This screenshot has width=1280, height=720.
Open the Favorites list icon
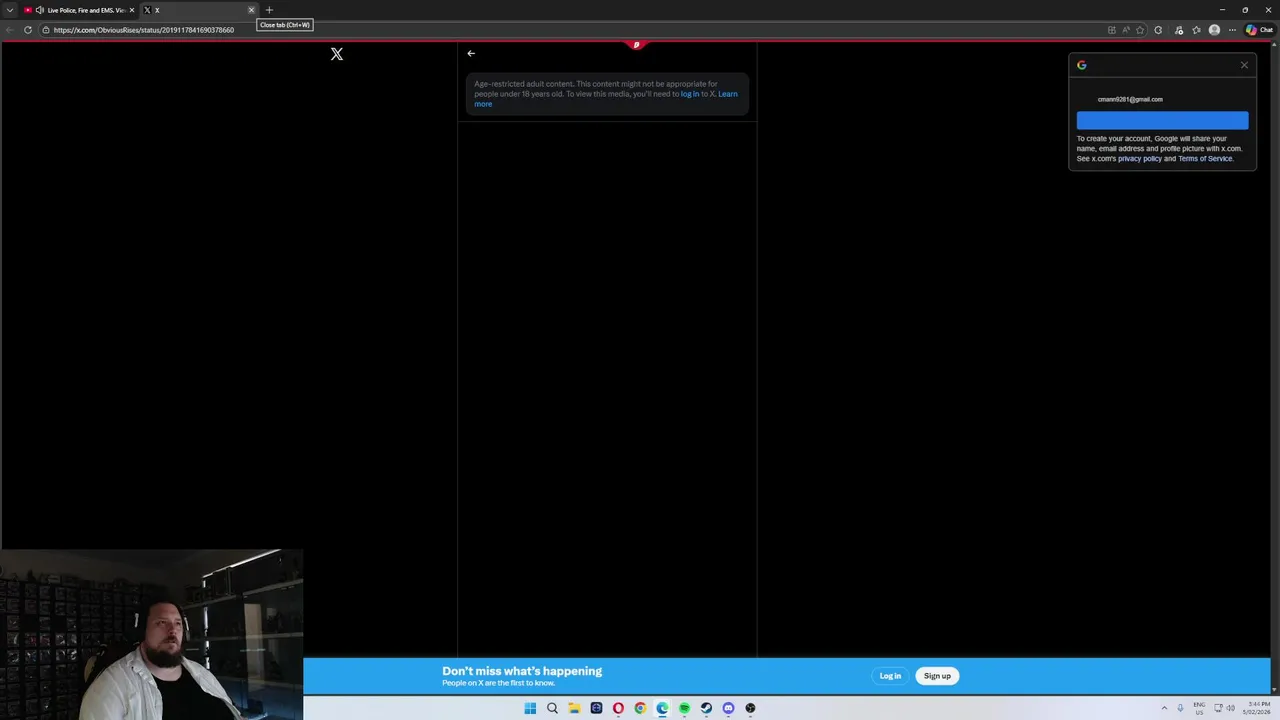(1196, 30)
